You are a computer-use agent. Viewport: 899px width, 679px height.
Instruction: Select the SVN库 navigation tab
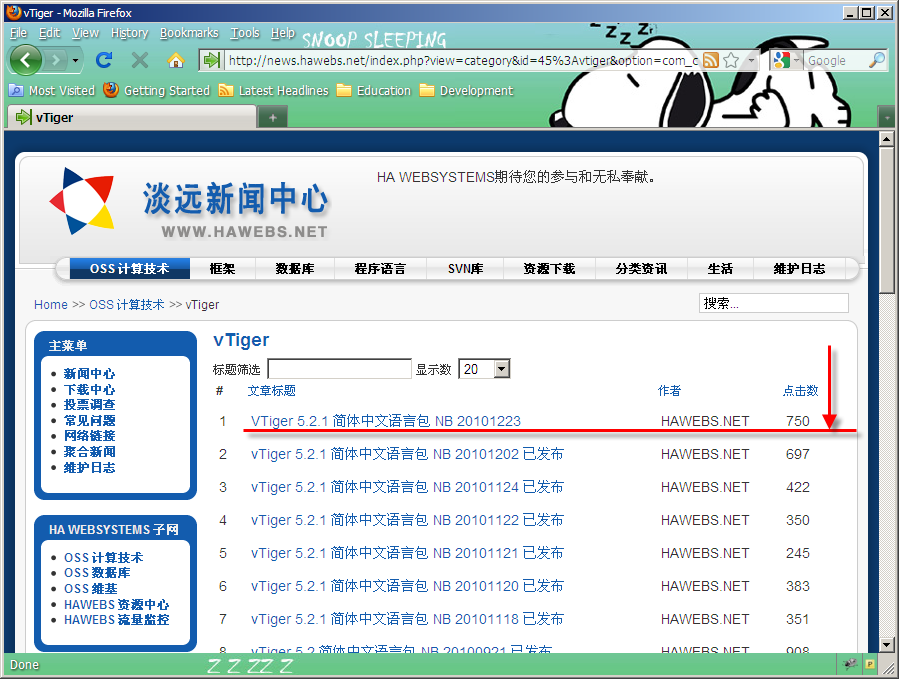pos(466,268)
